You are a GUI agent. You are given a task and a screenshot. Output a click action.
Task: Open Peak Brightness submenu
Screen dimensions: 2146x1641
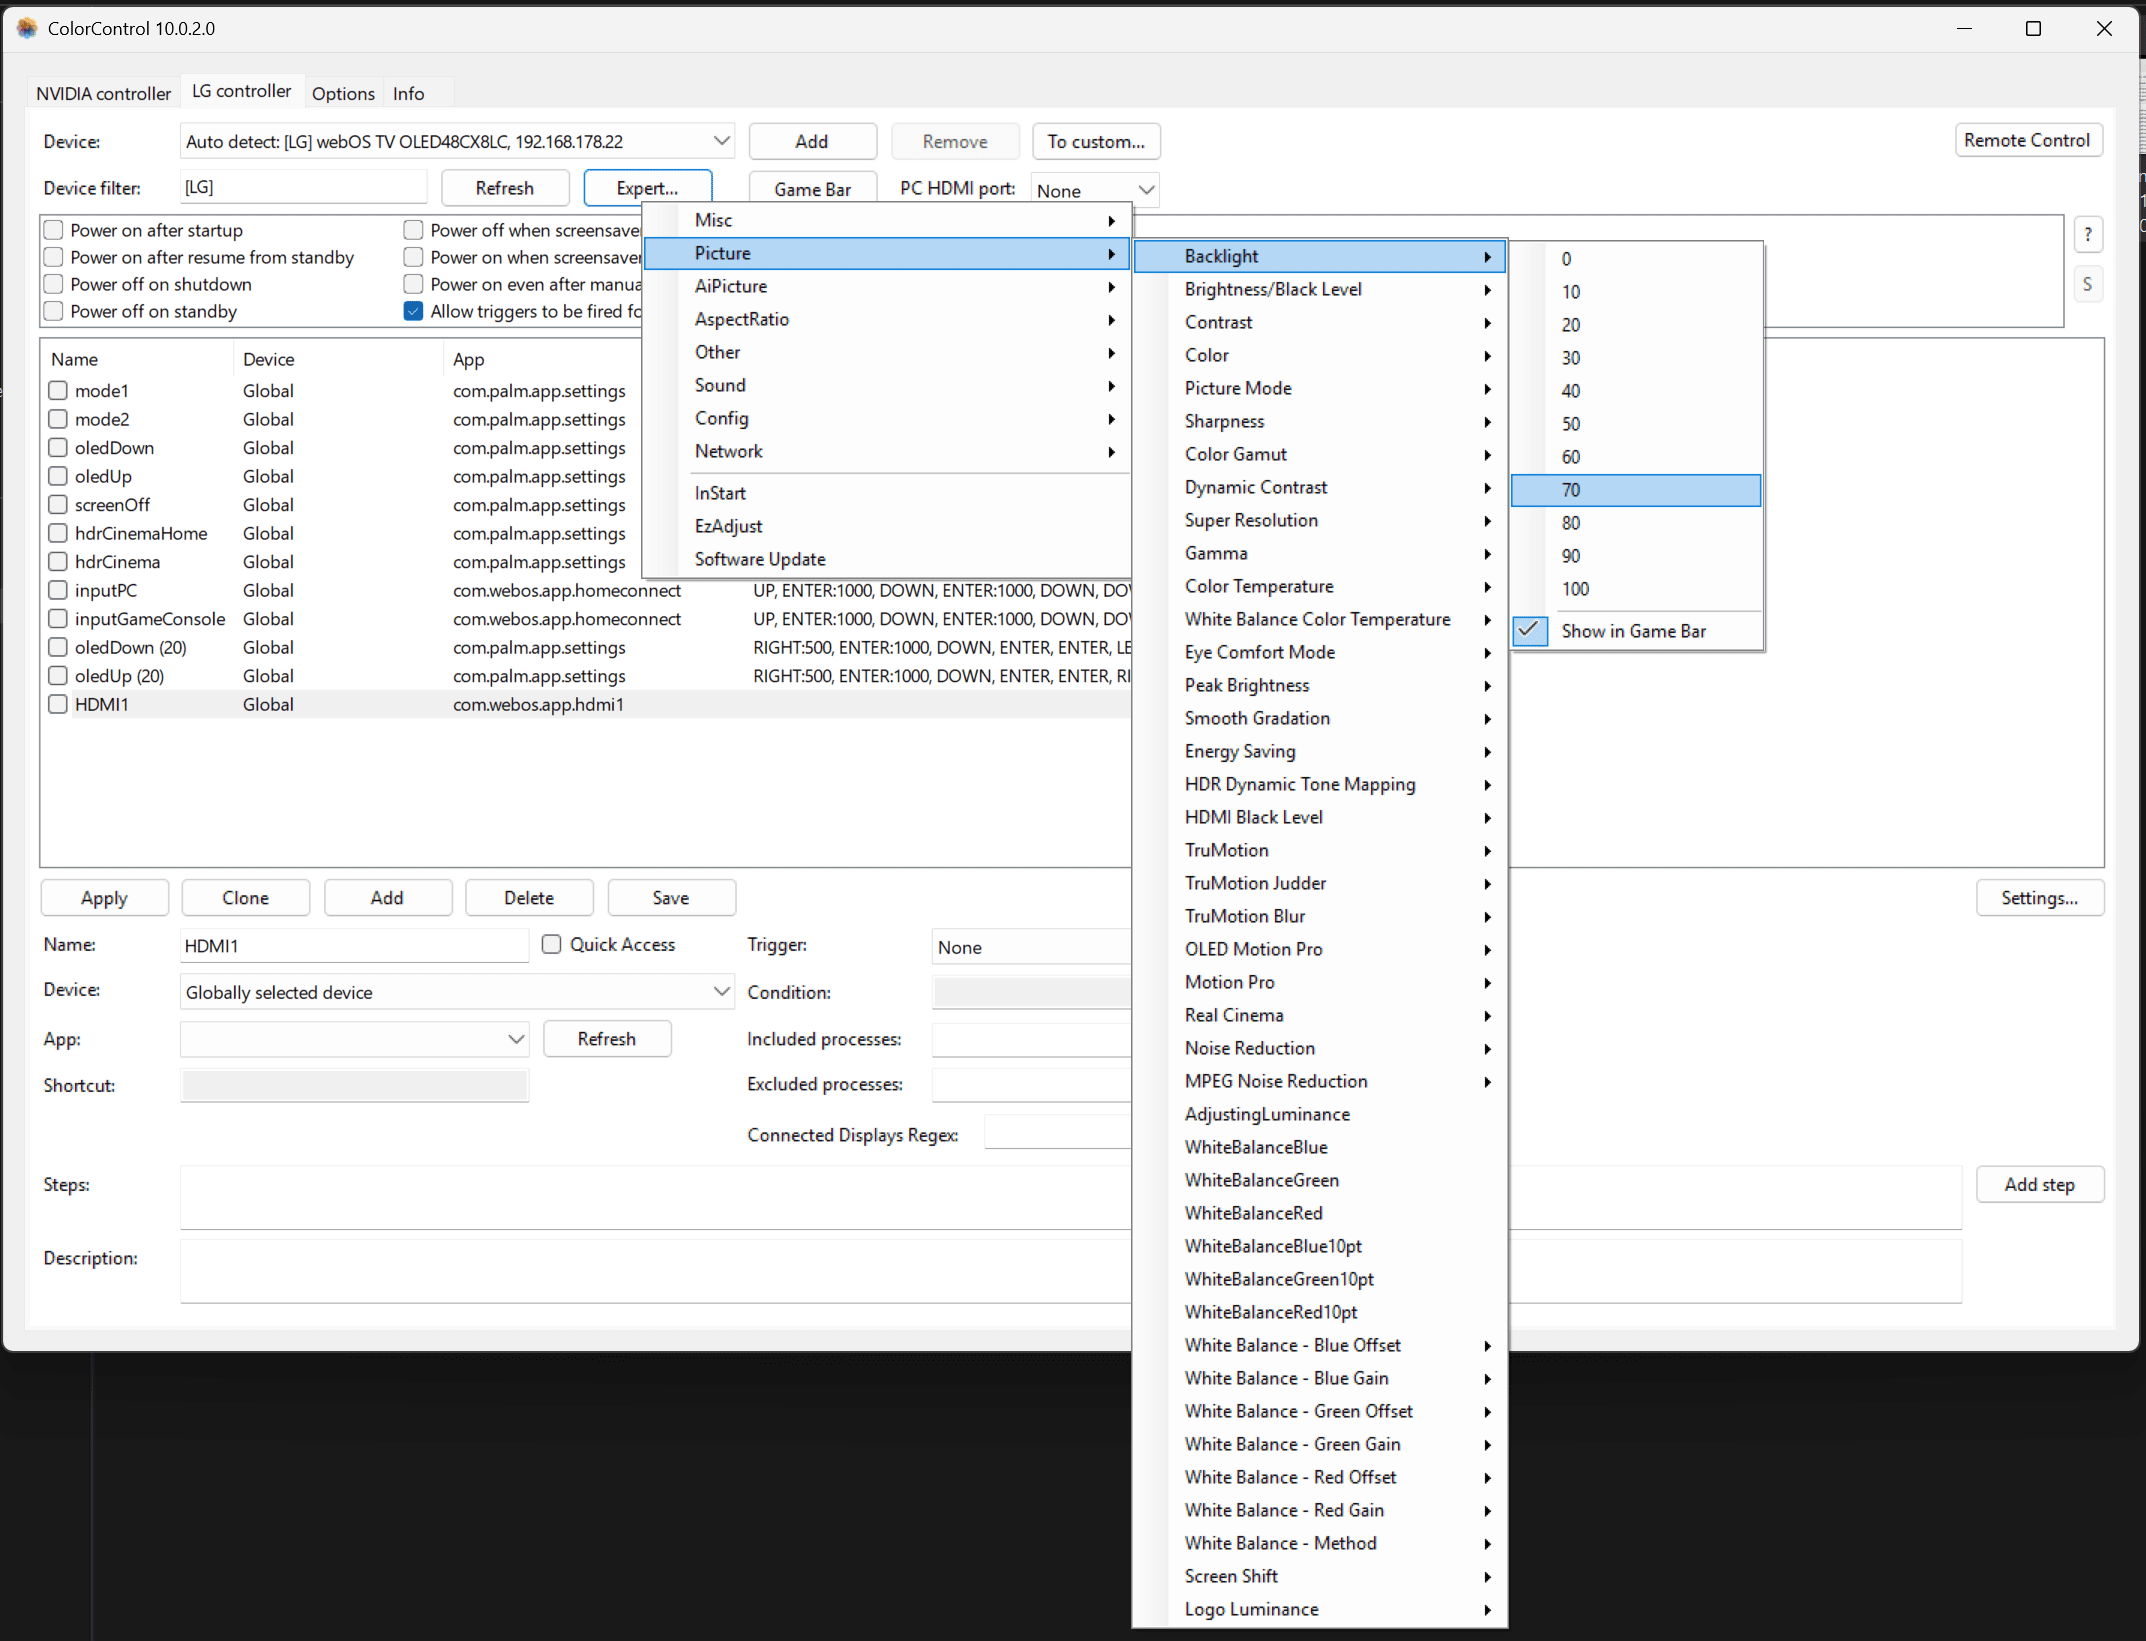pos(1320,685)
